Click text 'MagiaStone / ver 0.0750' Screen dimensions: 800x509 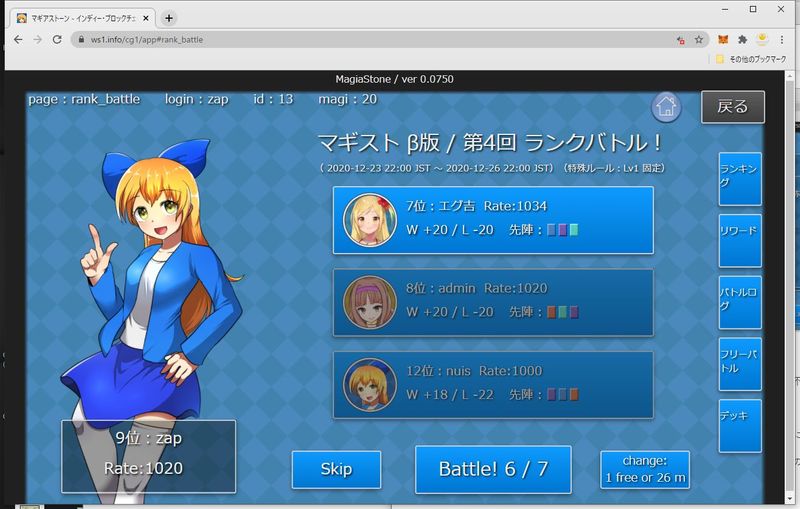tap(394, 79)
